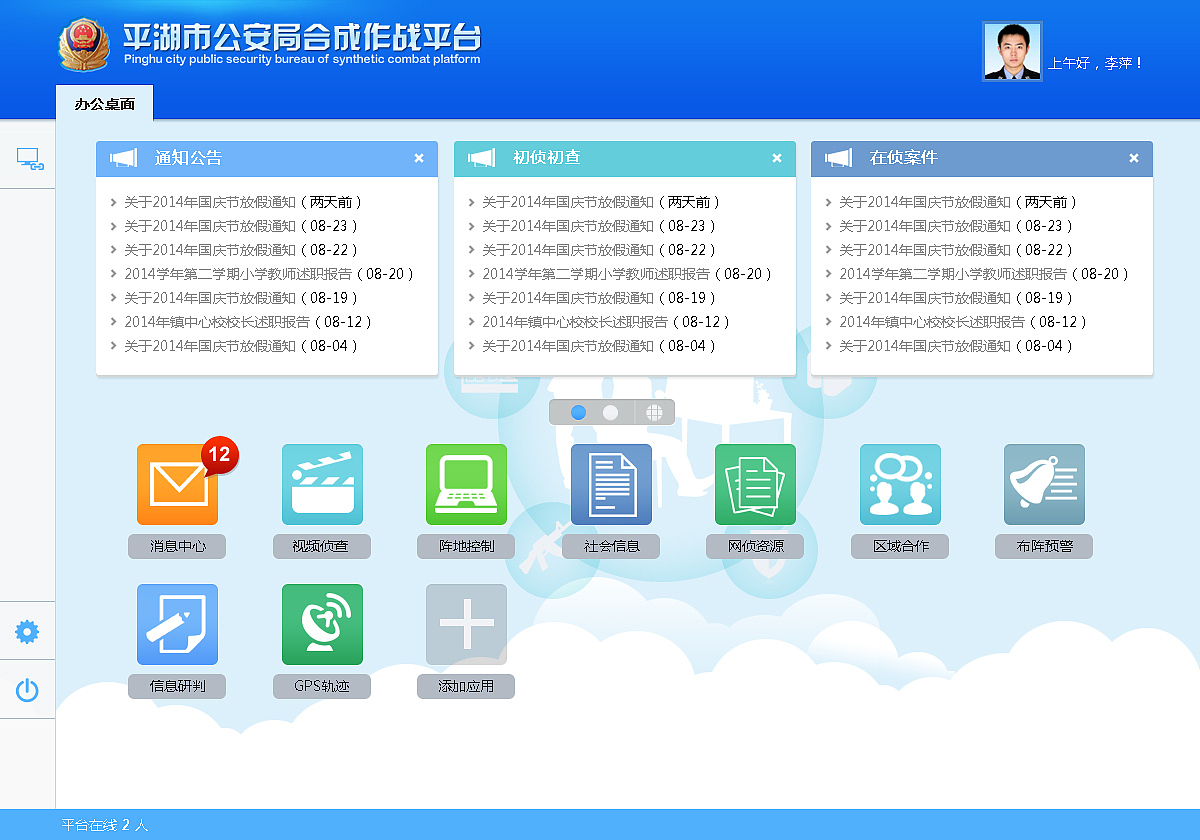The height and width of the screenshot is (840, 1200).
Task: Switch to the 办公桌面 tab
Action: pos(105,104)
